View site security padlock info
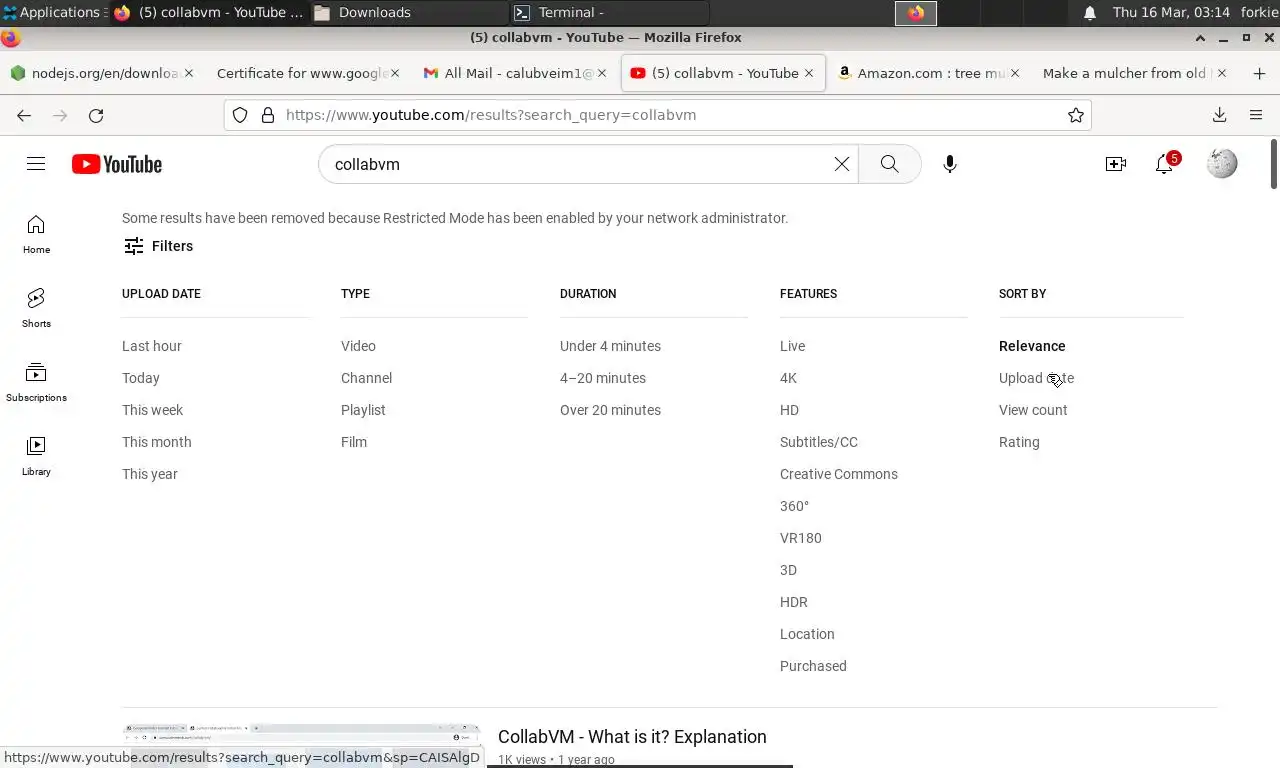The width and height of the screenshot is (1280, 768). (x=268, y=115)
